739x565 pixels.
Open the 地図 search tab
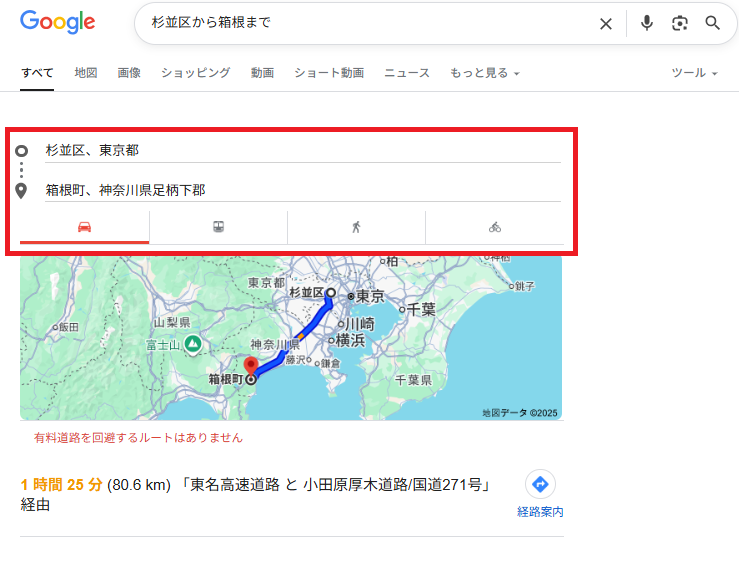point(85,73)
